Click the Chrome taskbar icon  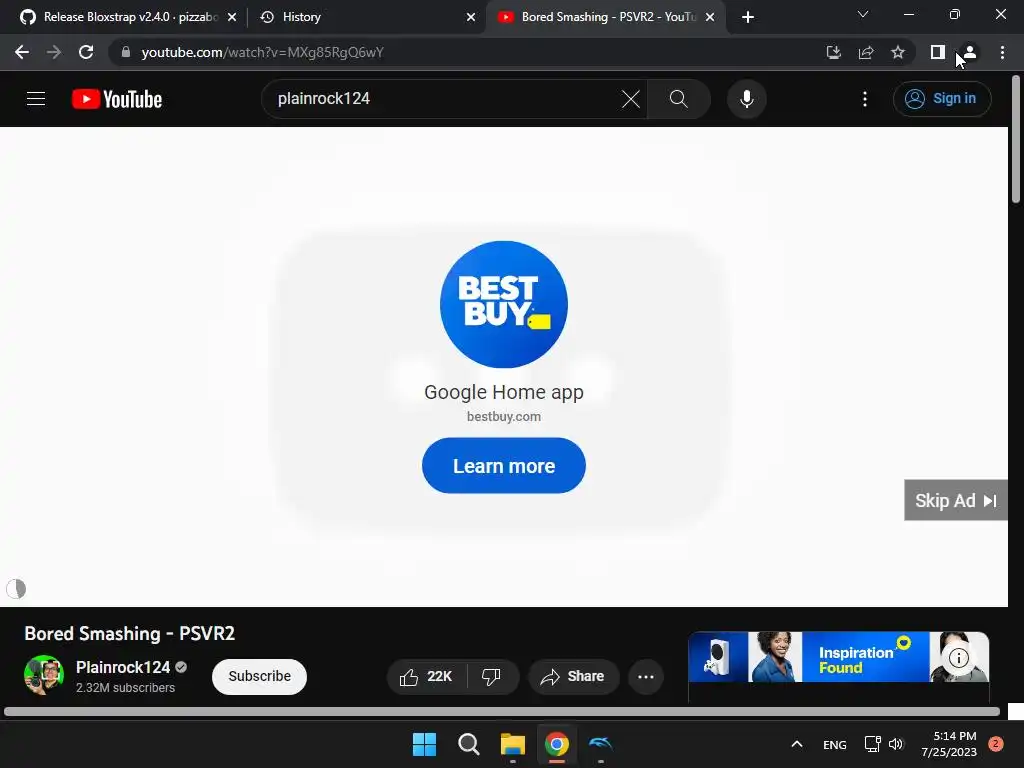click(x=556, y=744)
